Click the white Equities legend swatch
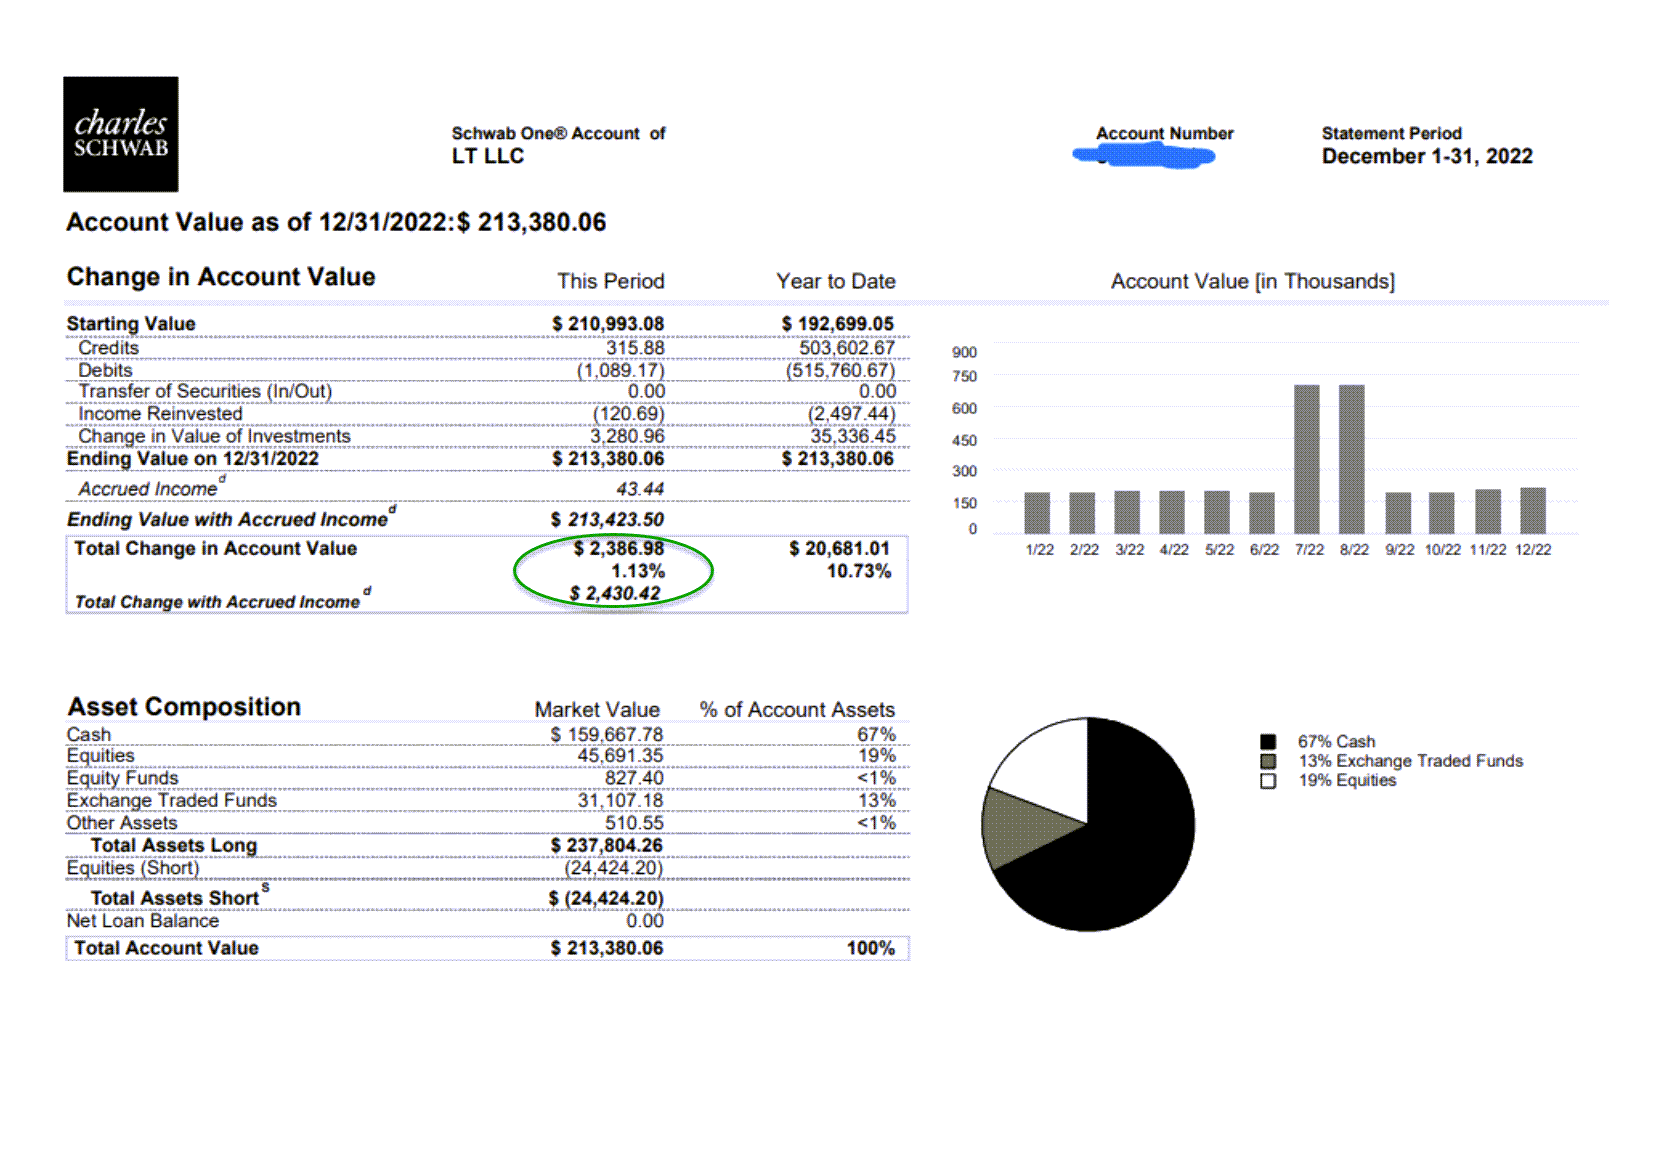 (1268, 781)
